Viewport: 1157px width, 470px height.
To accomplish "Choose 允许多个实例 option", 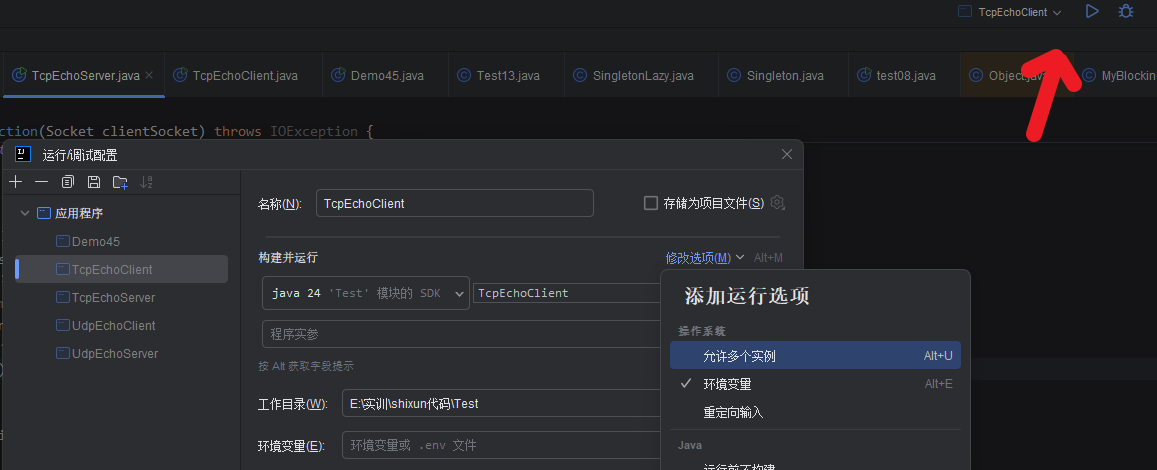I will pos(815,356).
